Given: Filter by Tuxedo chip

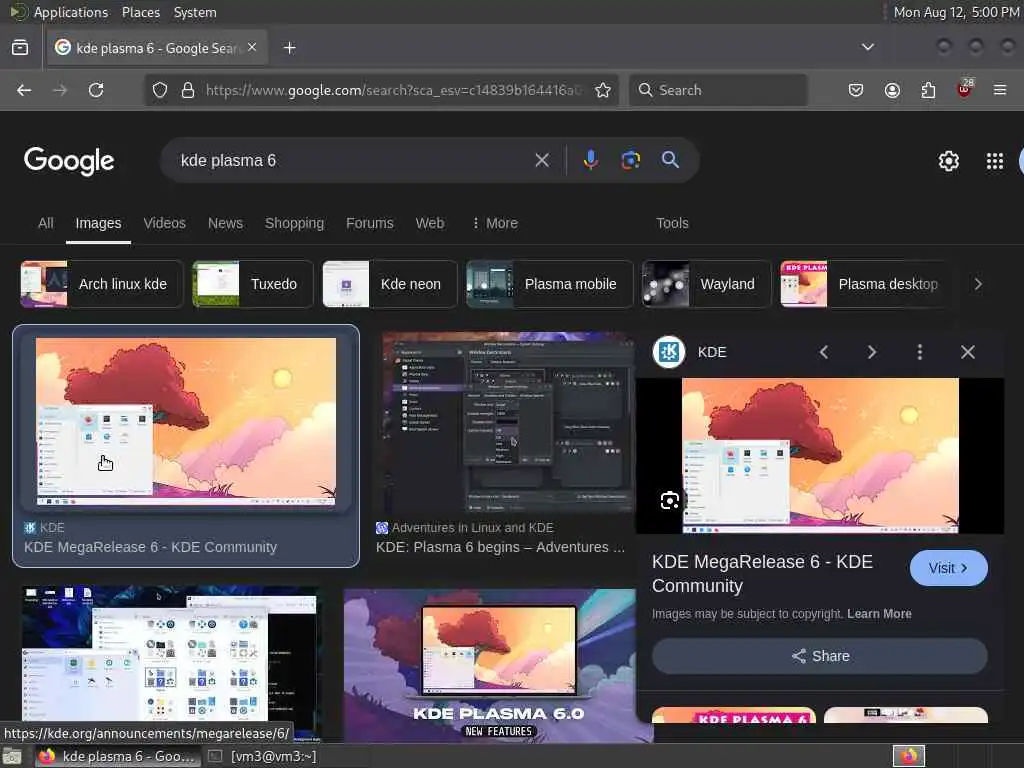Looking at the screenshot, I should 253,284.
